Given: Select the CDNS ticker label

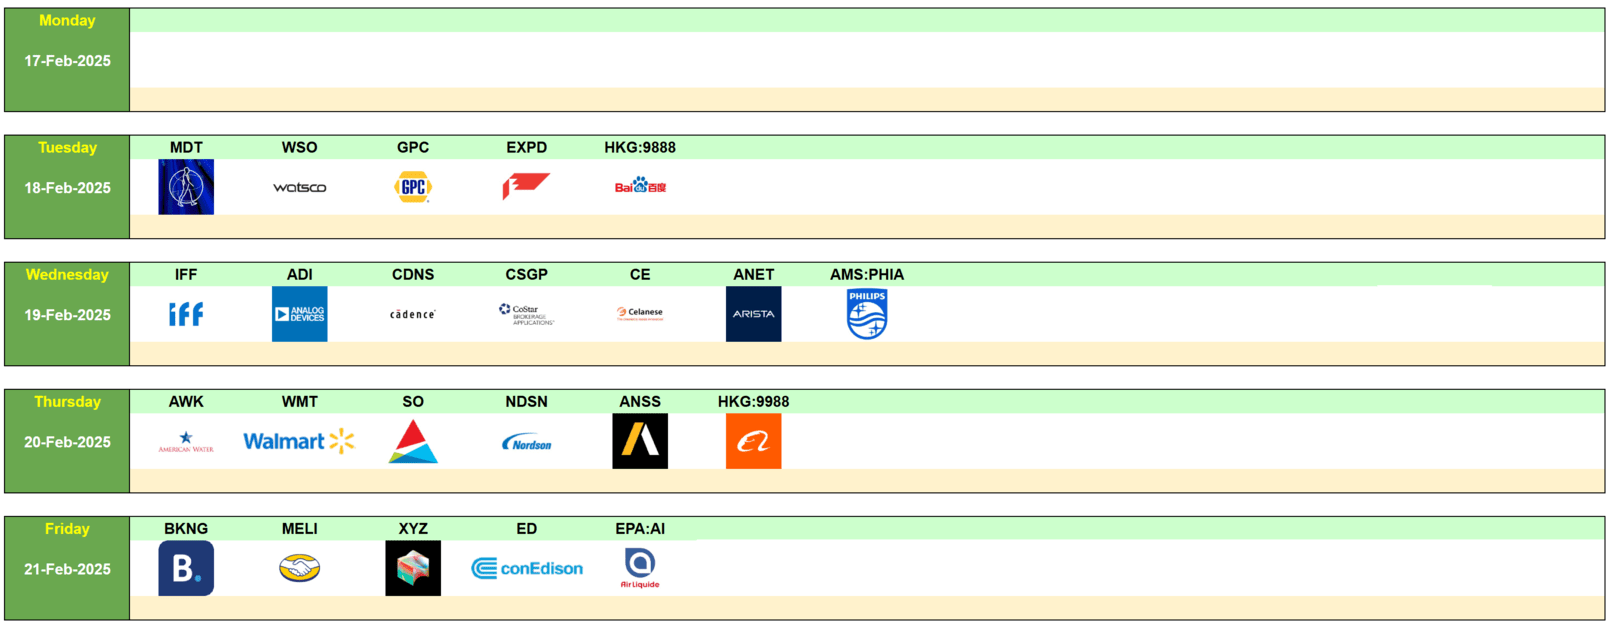Looking at the screenshot, I should point(413,274).
